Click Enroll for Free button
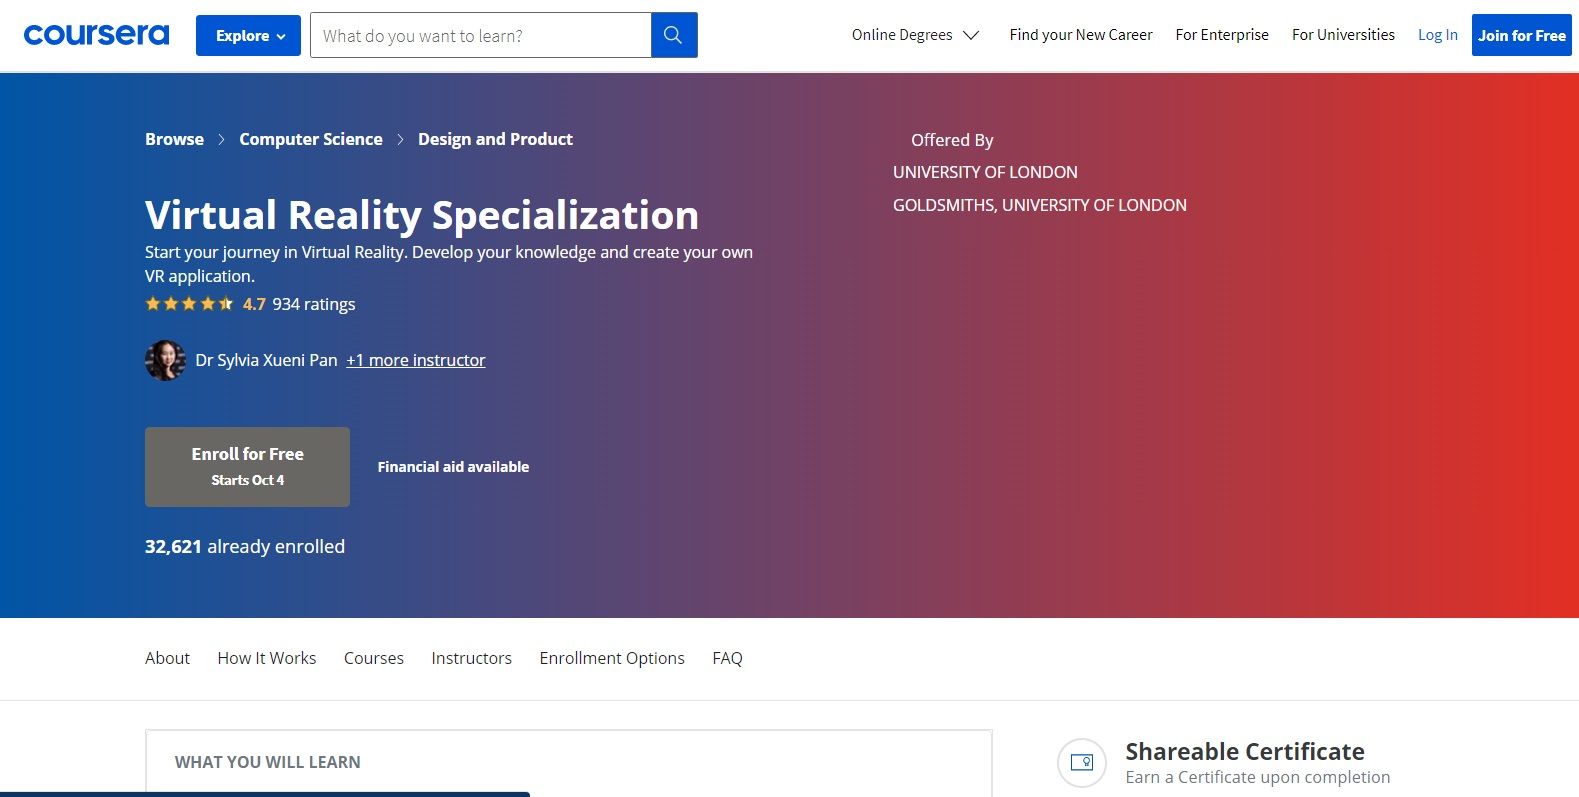The image size is (1579, 797). coord(247,467)
